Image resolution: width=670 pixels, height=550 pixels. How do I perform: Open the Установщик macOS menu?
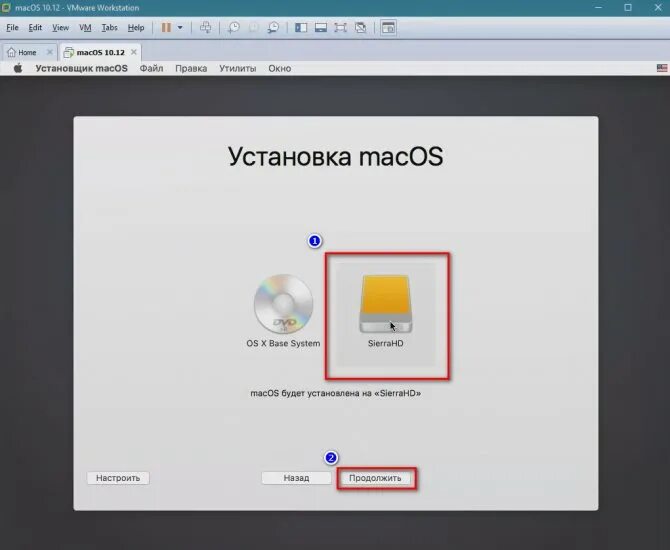pyautogui.click(x=82, y=68)
